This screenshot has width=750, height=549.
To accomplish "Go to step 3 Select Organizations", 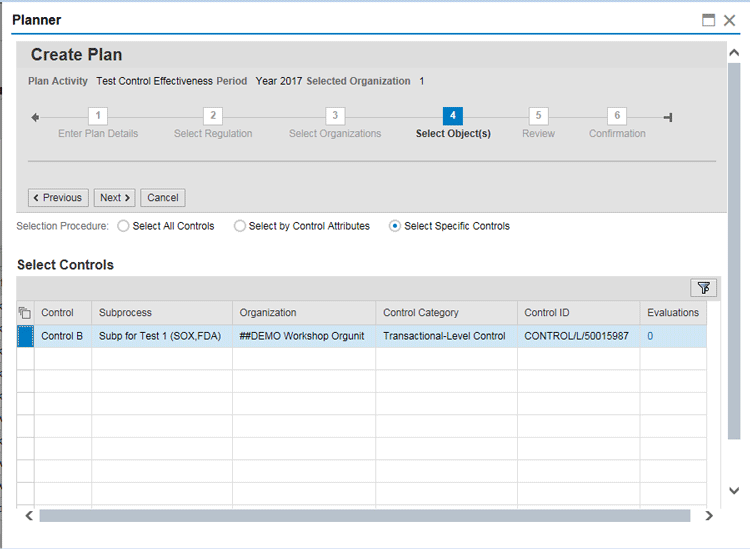I will tap(335, 117).
